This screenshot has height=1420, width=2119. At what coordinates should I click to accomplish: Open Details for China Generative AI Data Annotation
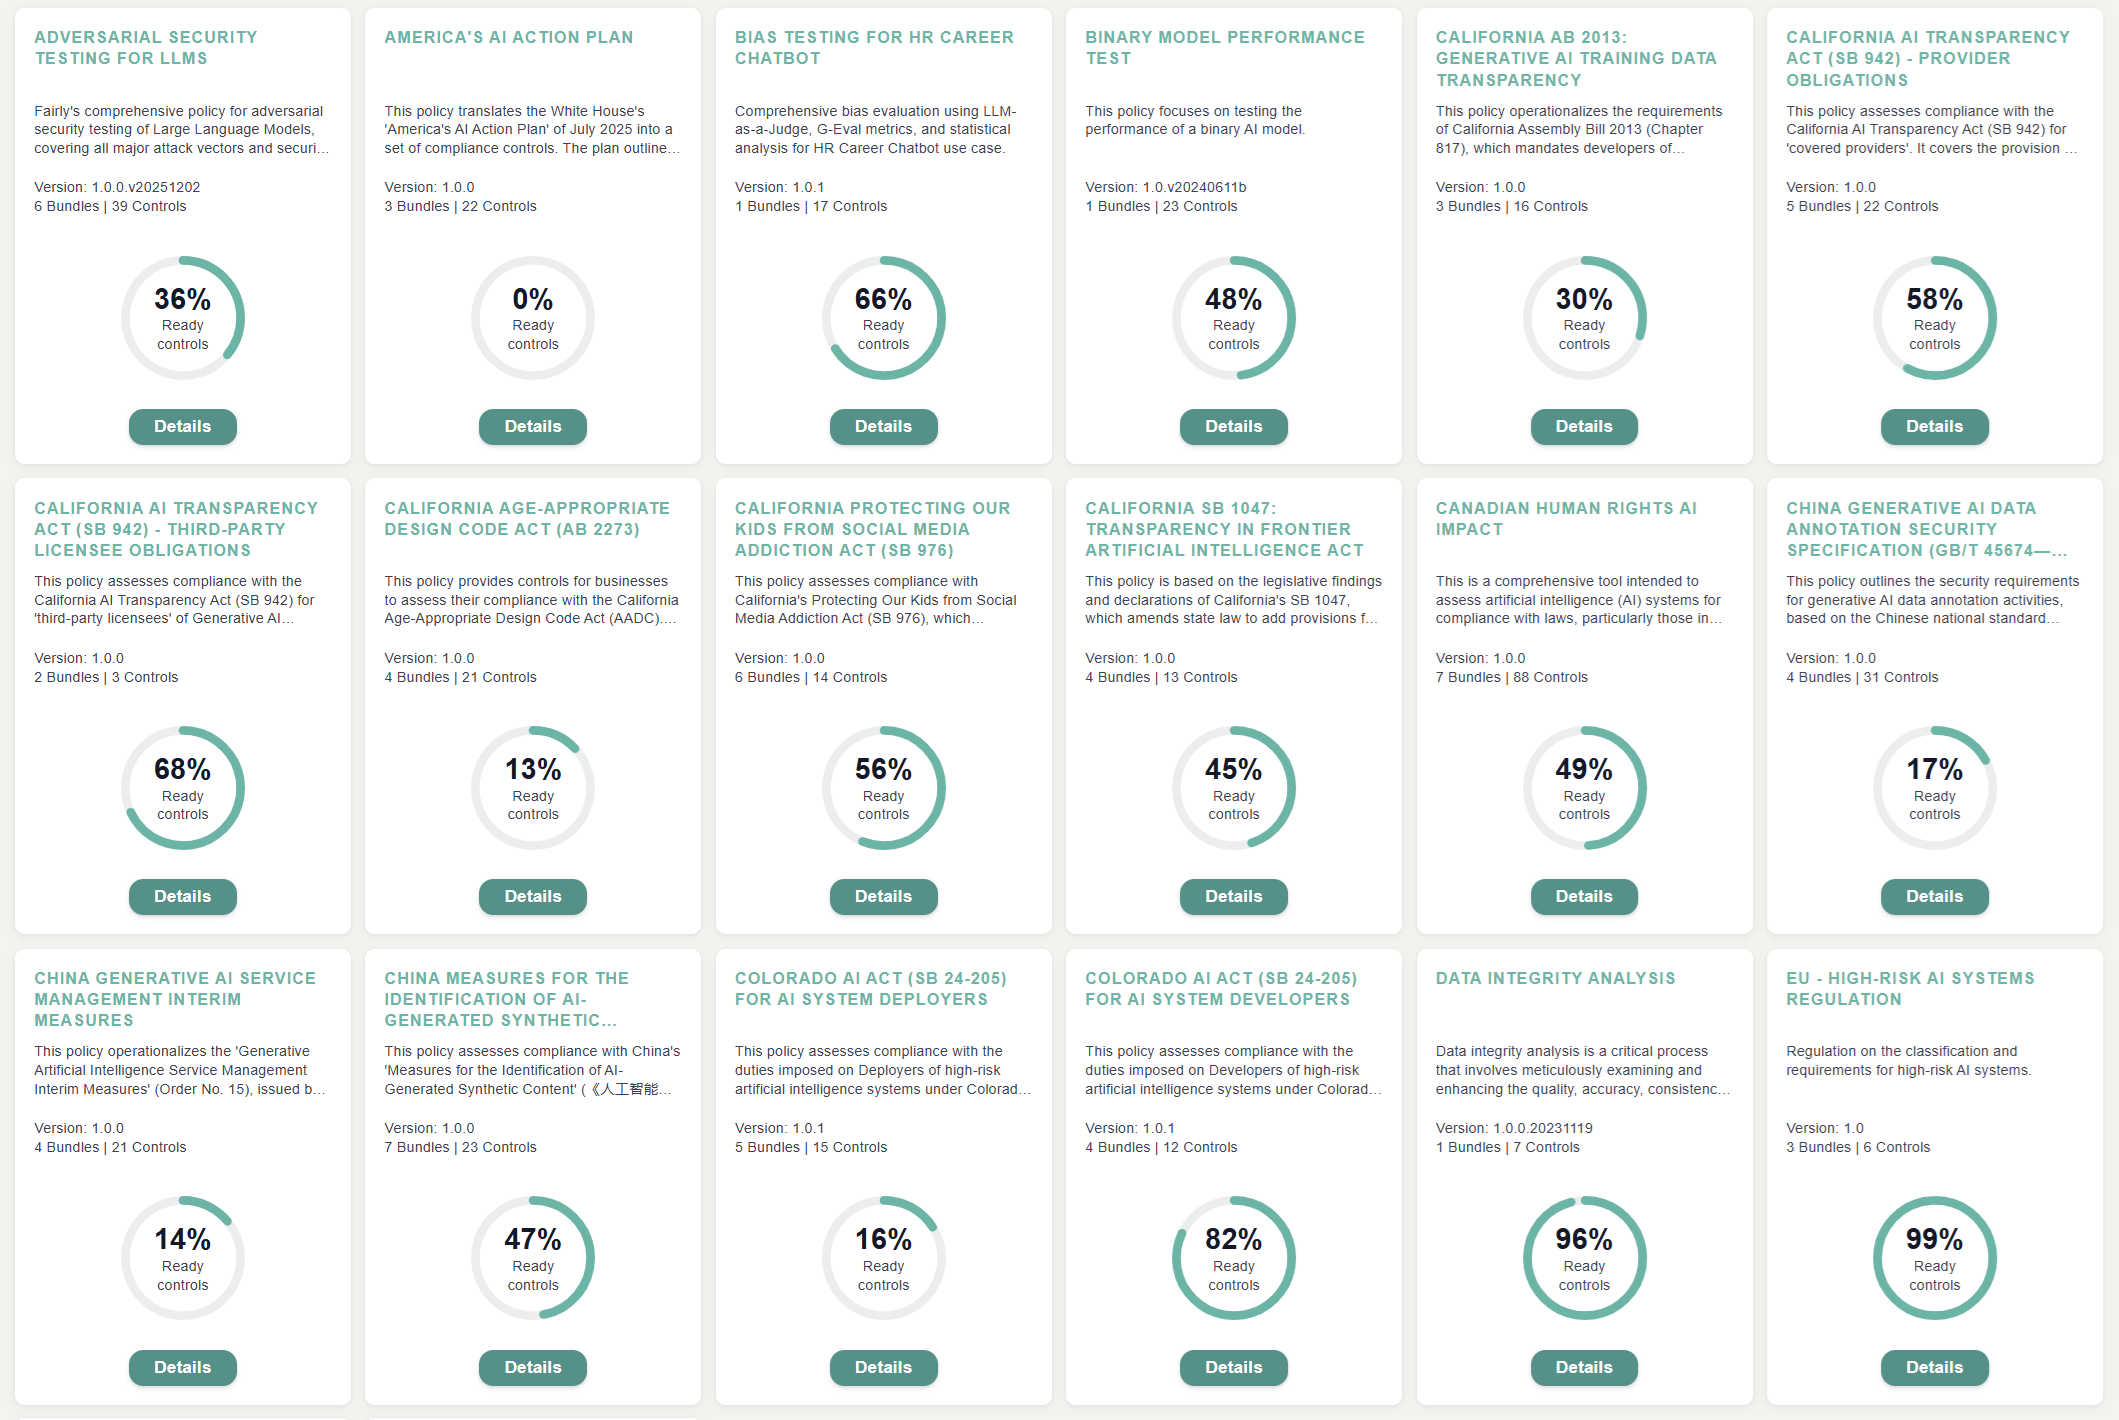[1935, 897]
